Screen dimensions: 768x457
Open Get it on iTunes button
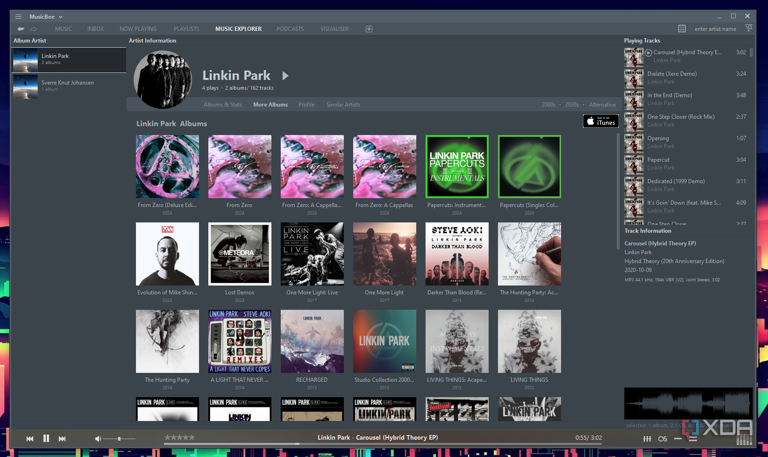601,121
